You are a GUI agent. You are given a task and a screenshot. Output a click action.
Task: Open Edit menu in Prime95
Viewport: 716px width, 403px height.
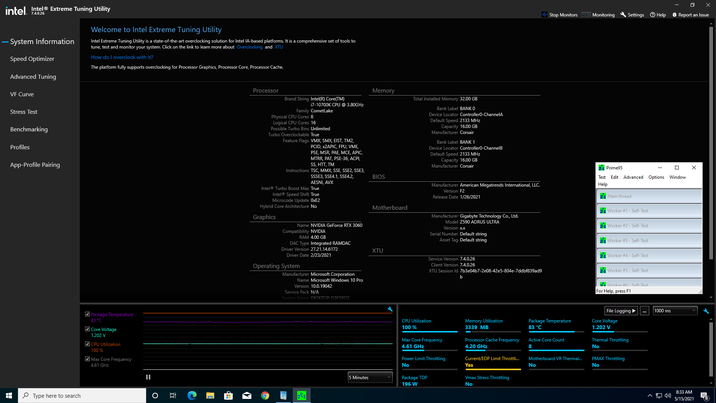coord(615,177)
